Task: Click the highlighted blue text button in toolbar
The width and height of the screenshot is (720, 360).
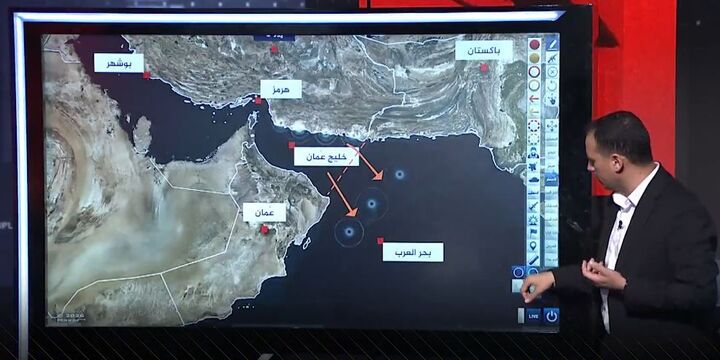Action: 551,179
